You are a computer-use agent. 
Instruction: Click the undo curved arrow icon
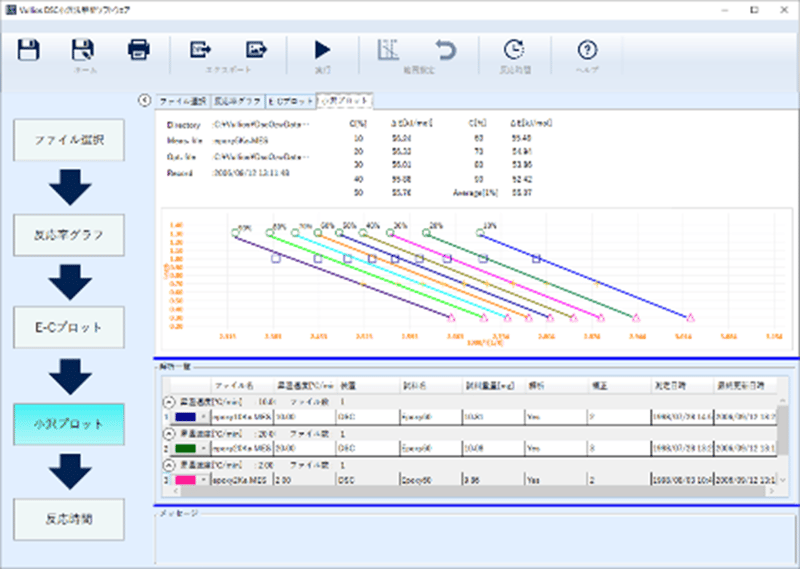[445, 50]
